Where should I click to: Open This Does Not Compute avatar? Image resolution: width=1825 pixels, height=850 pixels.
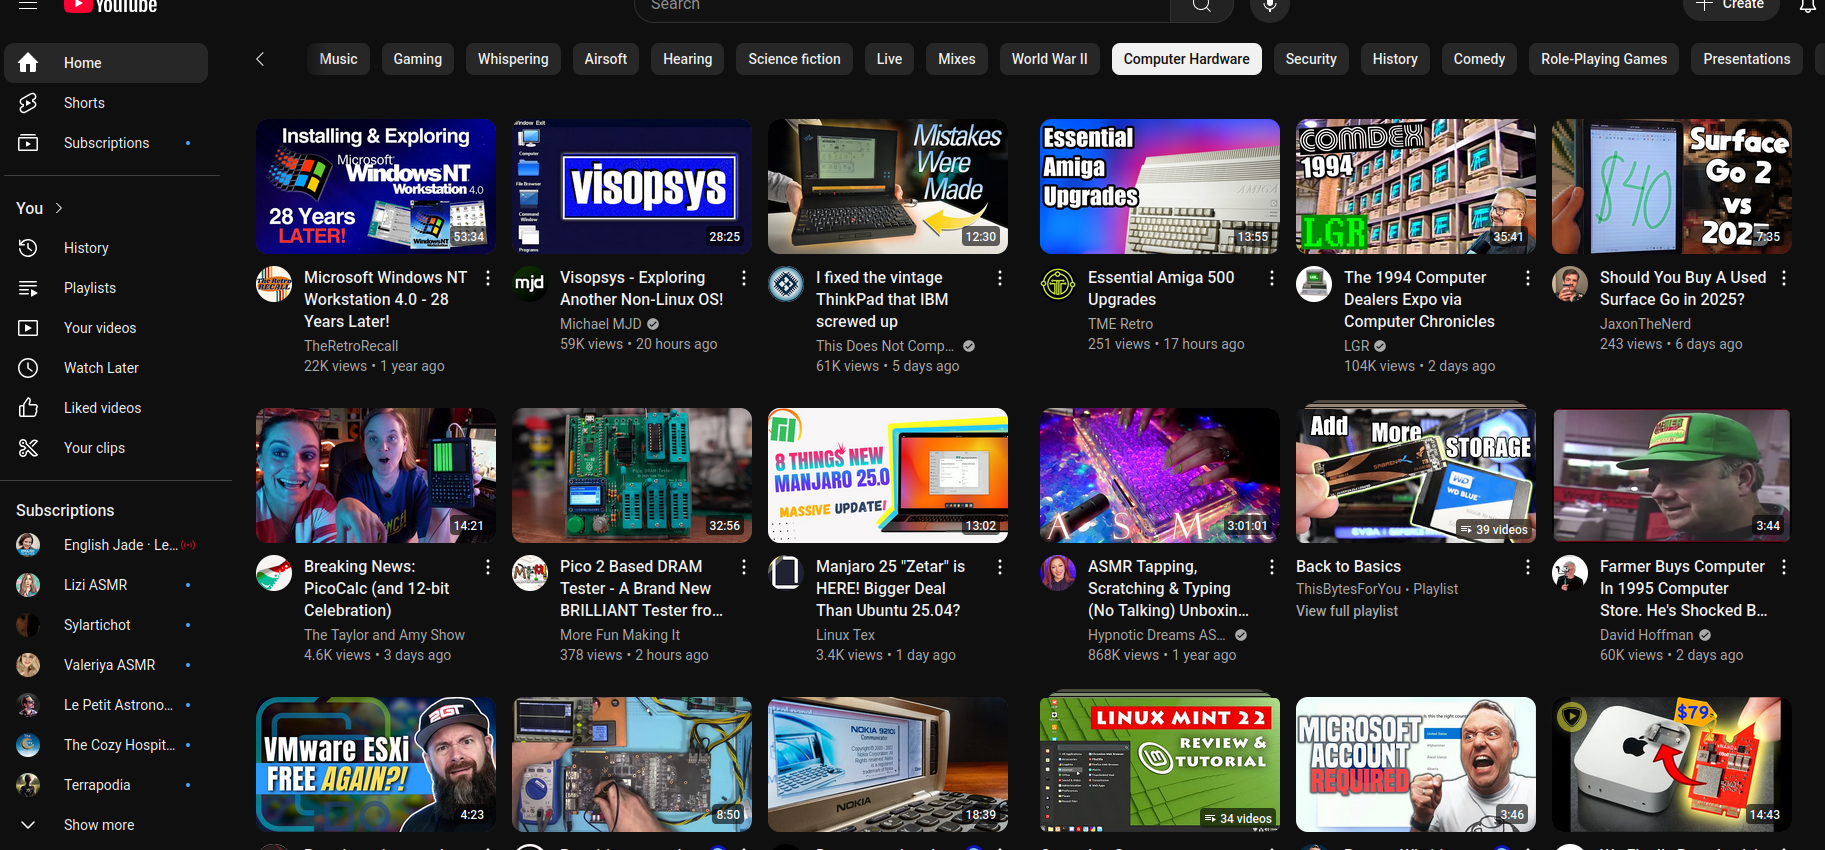[x=786, y=285]
